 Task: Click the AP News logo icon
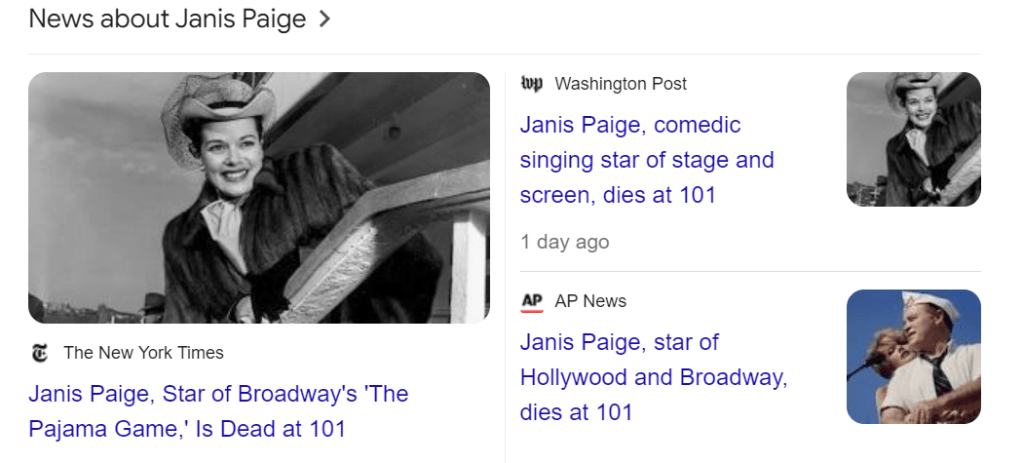(x=532, y=301)
